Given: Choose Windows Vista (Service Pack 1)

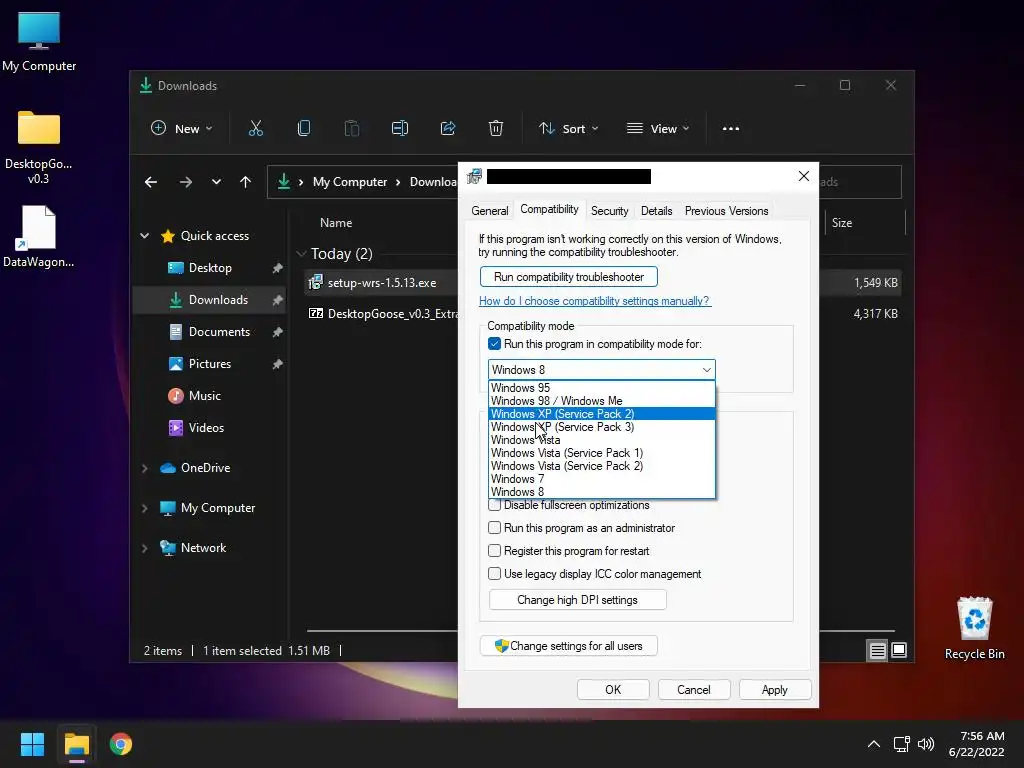Looking at the screenshot, I should click(x=601, y=453).
